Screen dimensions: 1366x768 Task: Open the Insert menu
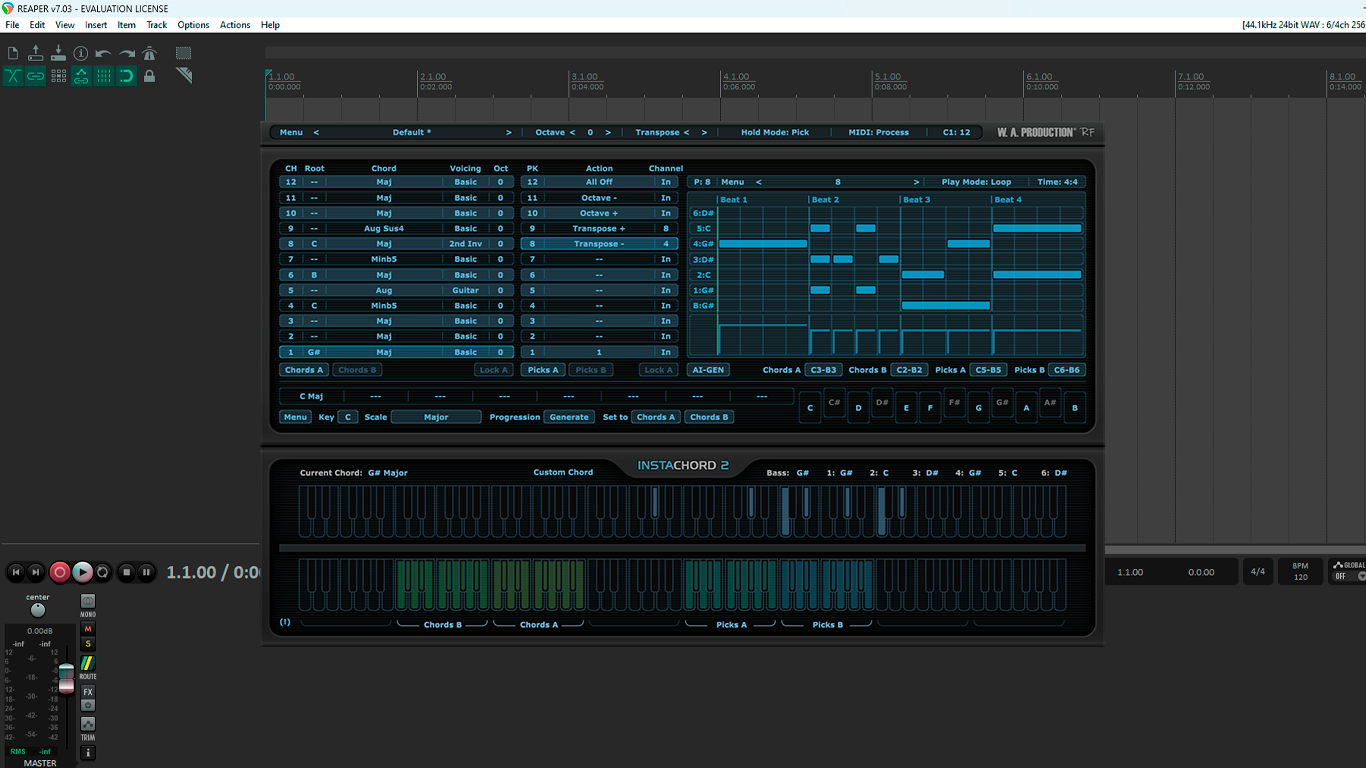click(x=96, y=25)
